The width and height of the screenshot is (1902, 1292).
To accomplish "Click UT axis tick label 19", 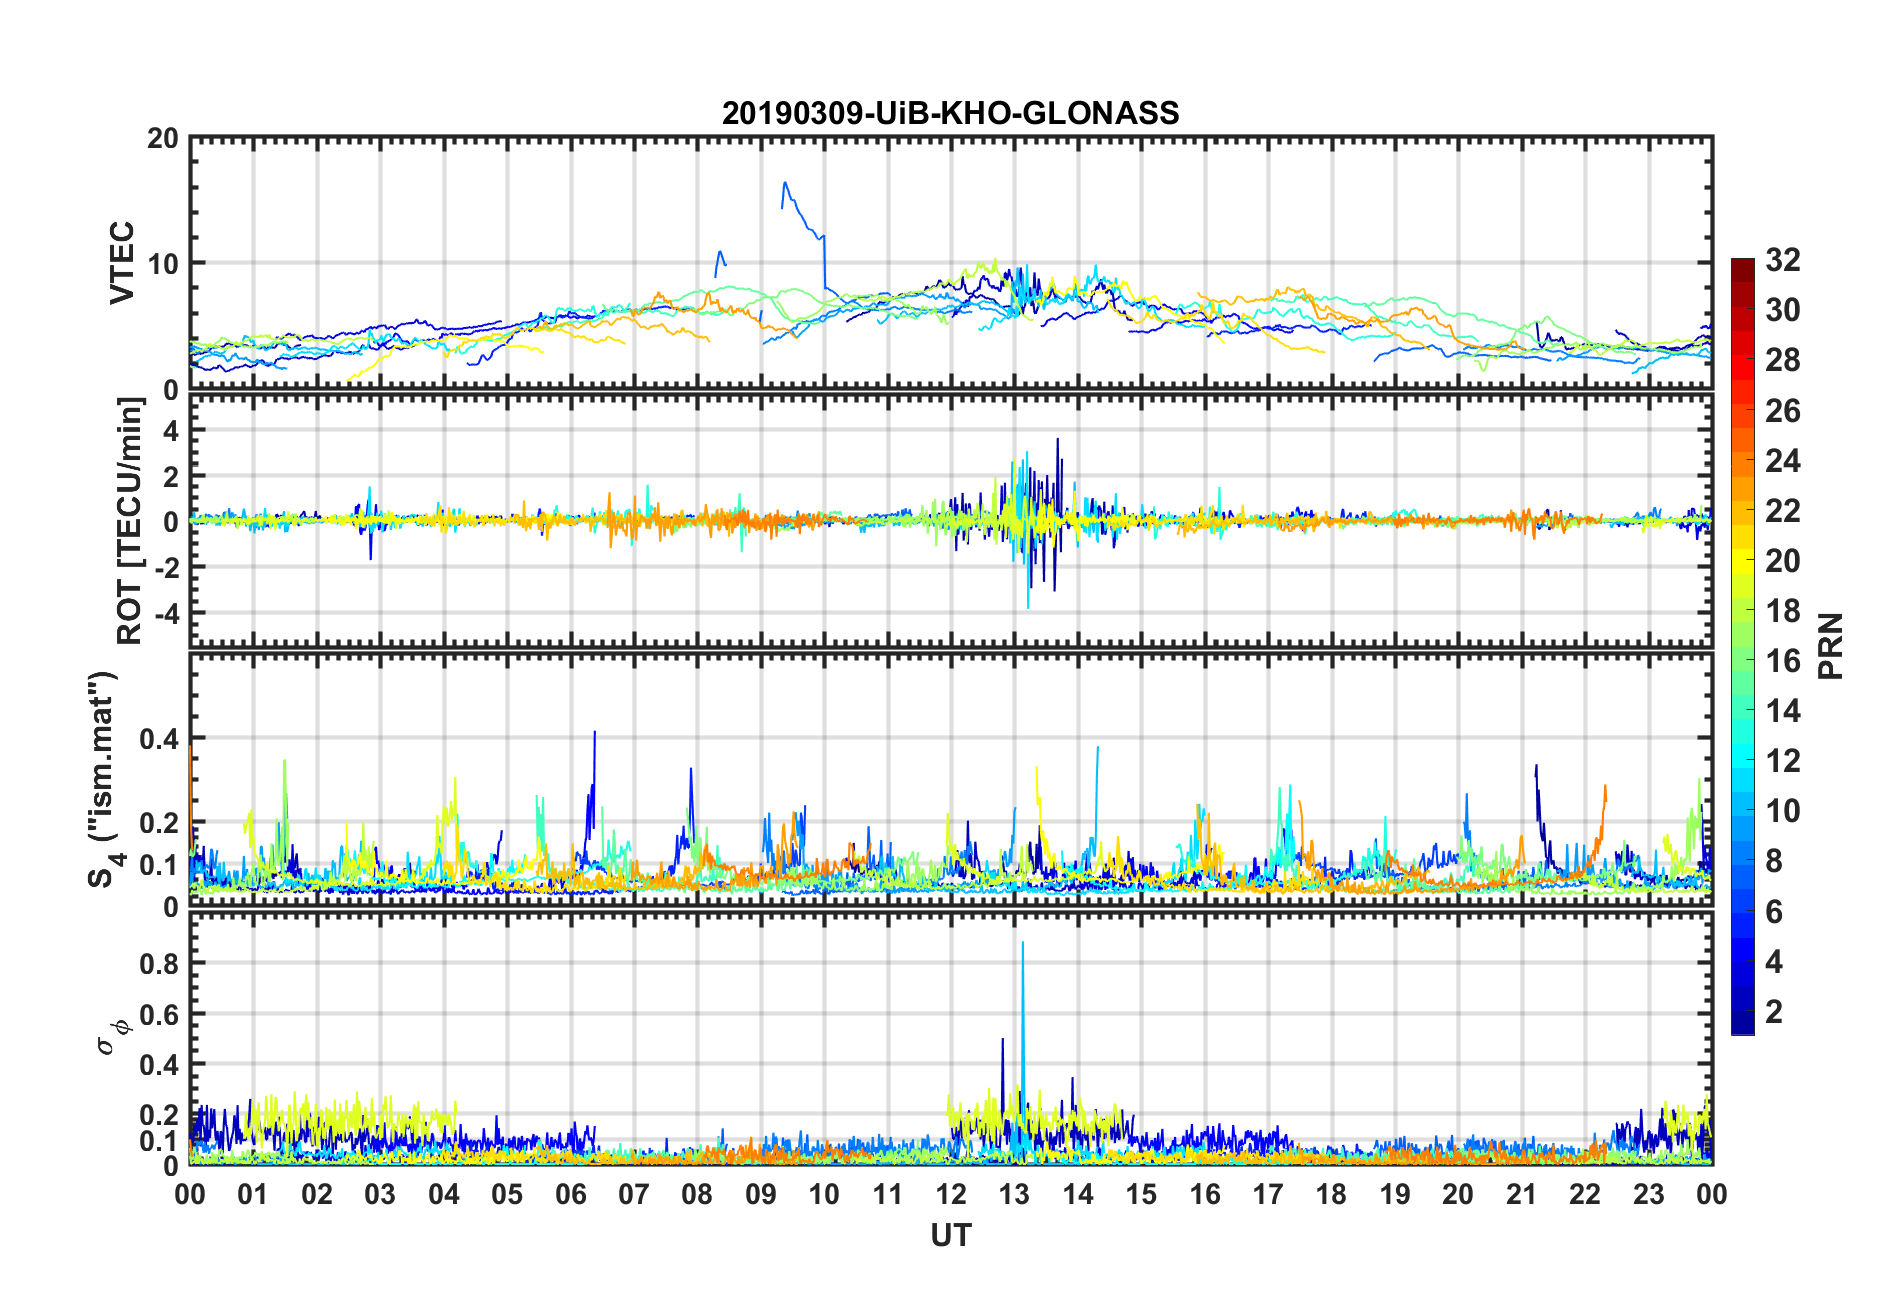I will tap(1395, 1194).
